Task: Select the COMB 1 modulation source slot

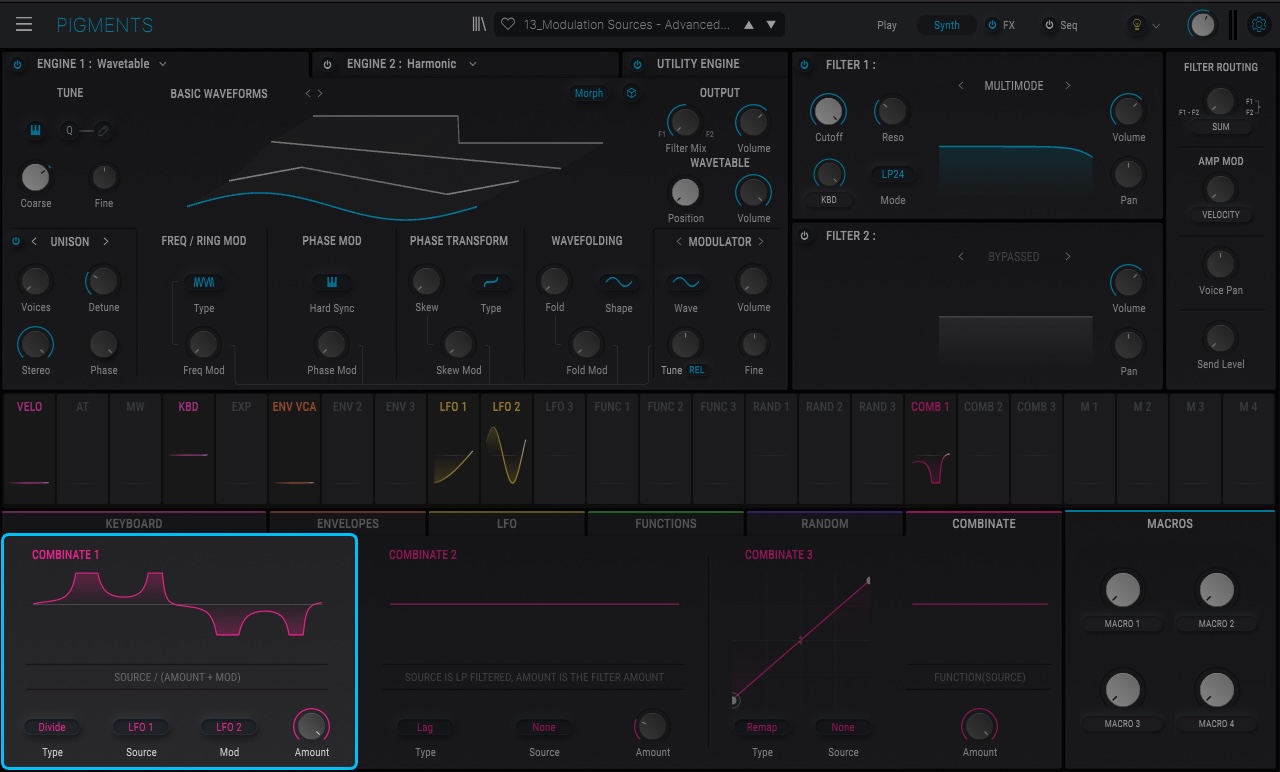Action: click(x=930, y=448)
